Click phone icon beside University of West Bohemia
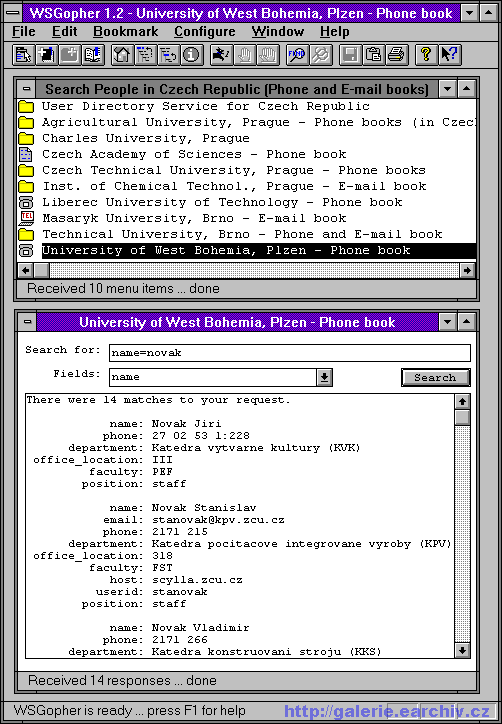This screenshot has height=724, width=502. (x=26, y=251)
